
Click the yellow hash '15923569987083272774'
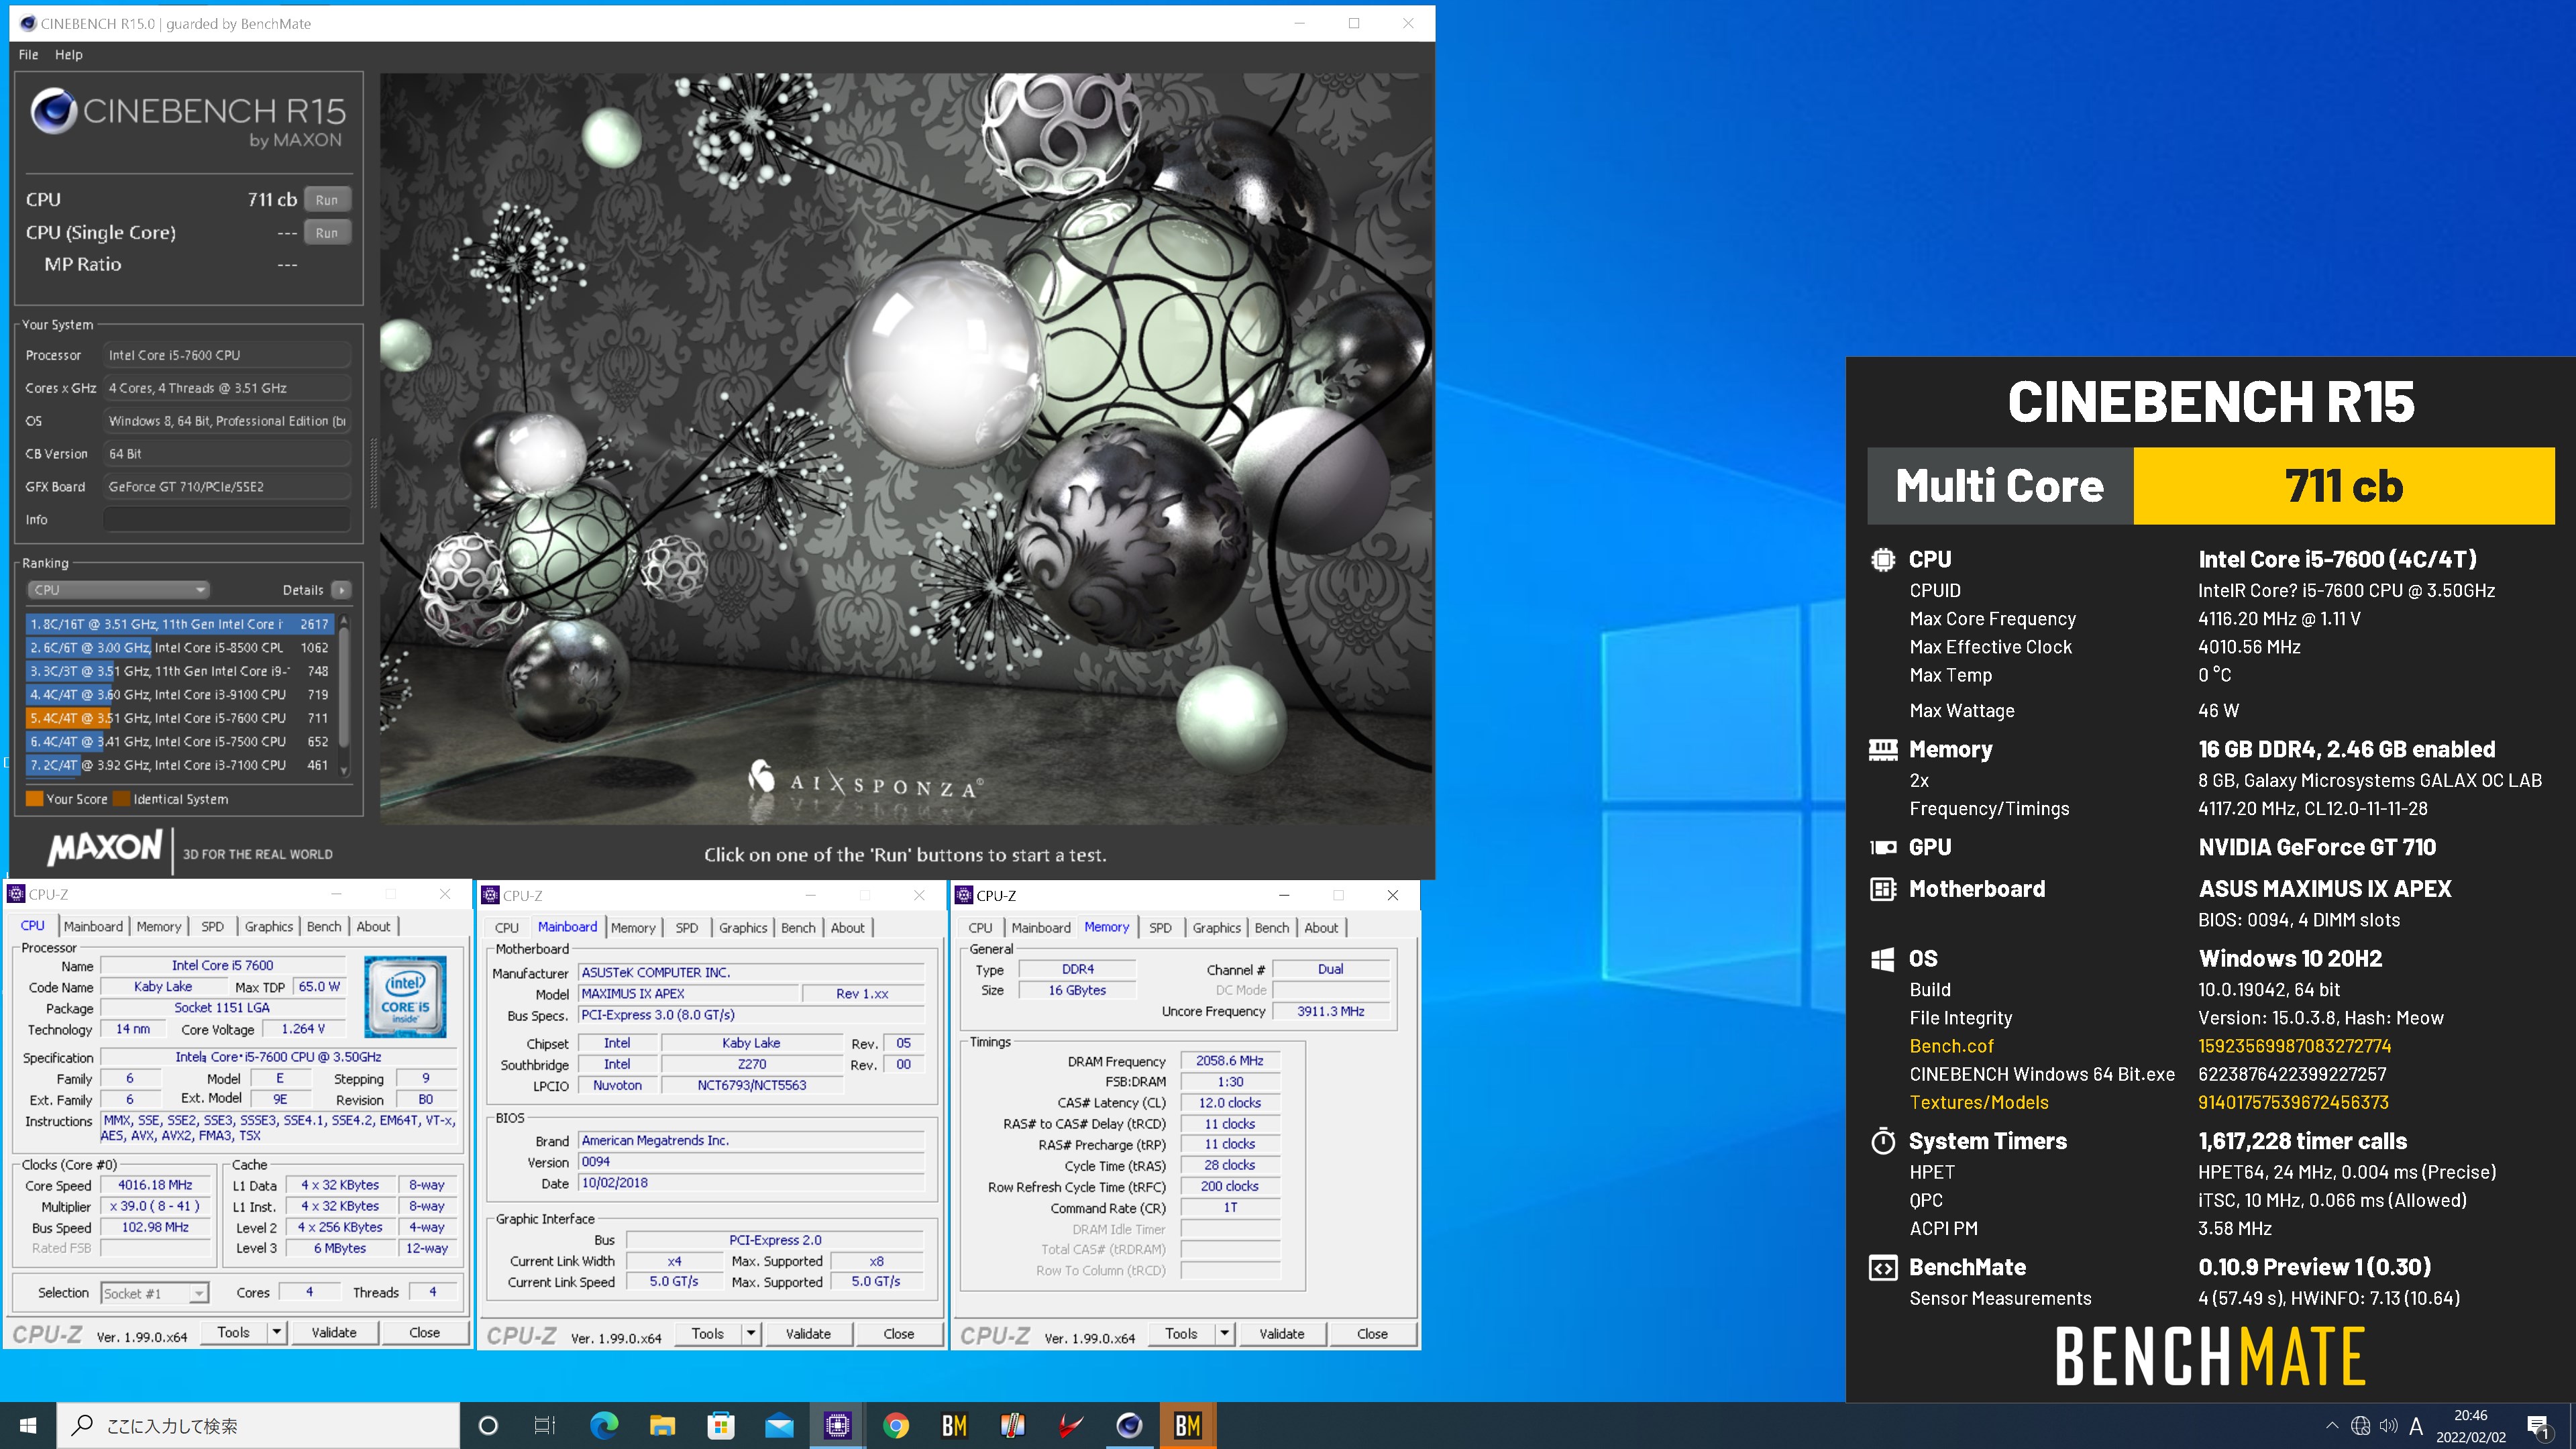click(2294, 1046)
